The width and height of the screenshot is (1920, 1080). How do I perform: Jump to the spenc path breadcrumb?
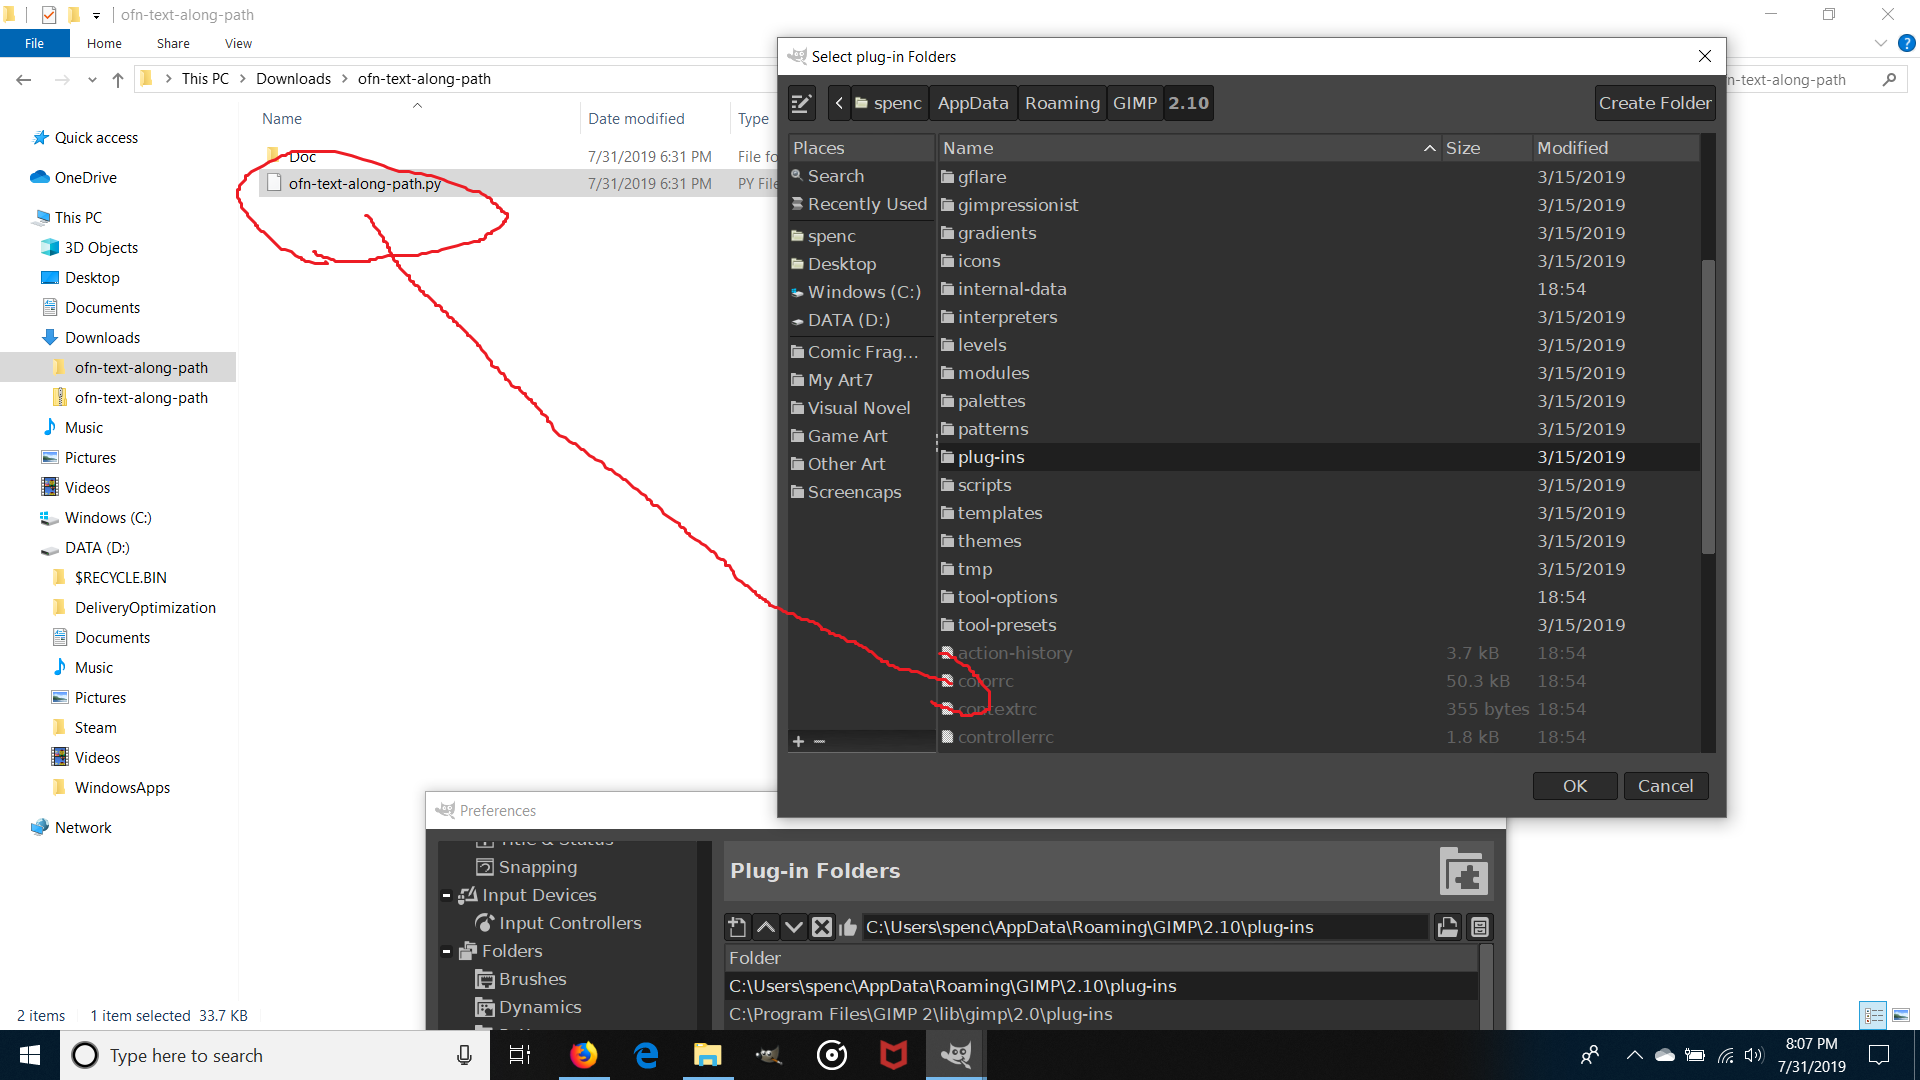point(888,103)
